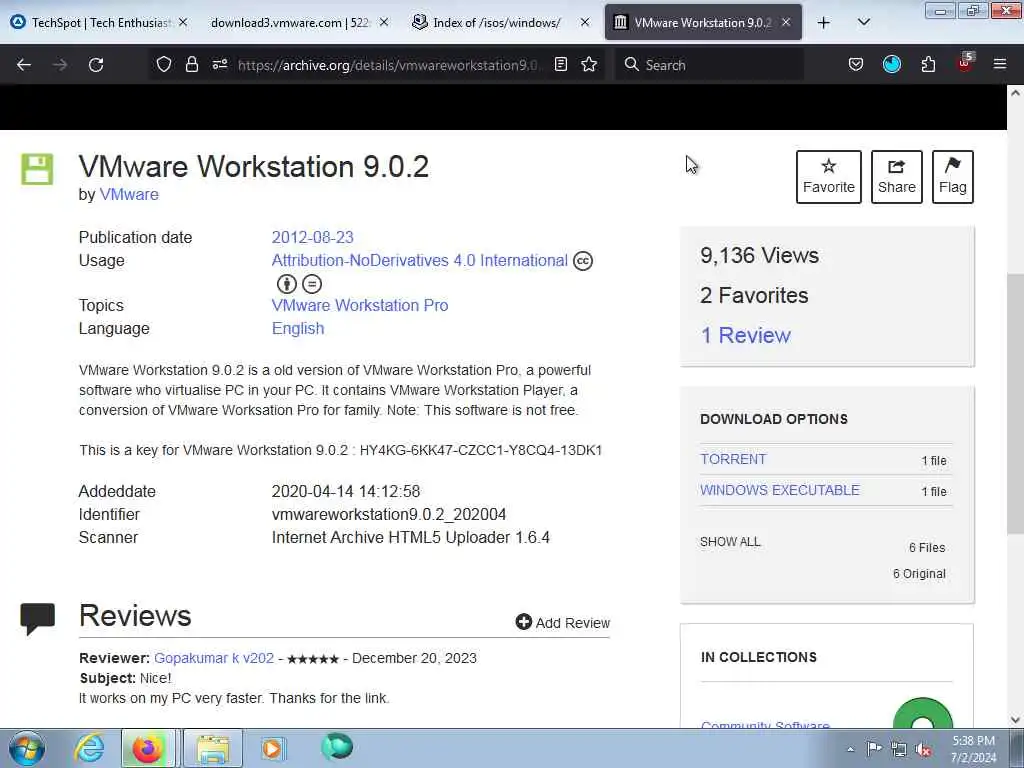Screen dimensions: 1024x768
Task: Open the VMware Workstation Pro topic link
Action: click(360, 306)
